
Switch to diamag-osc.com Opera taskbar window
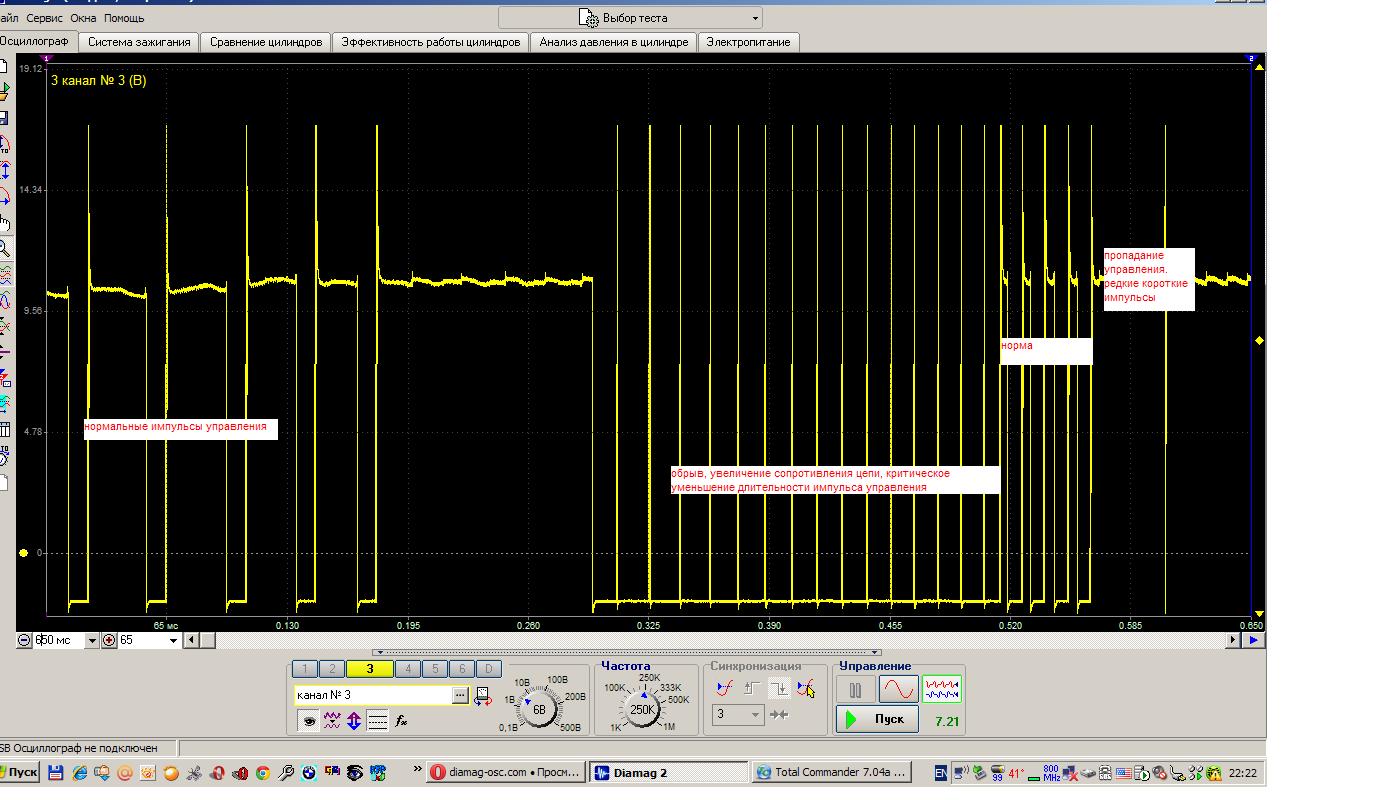point(505,772)
